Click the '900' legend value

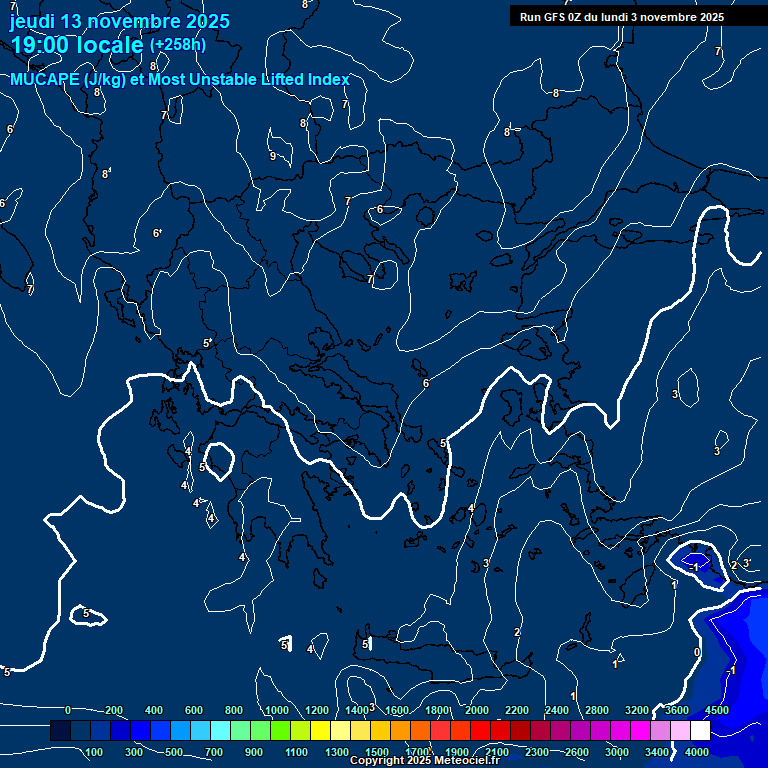click(x=253, y=752)
